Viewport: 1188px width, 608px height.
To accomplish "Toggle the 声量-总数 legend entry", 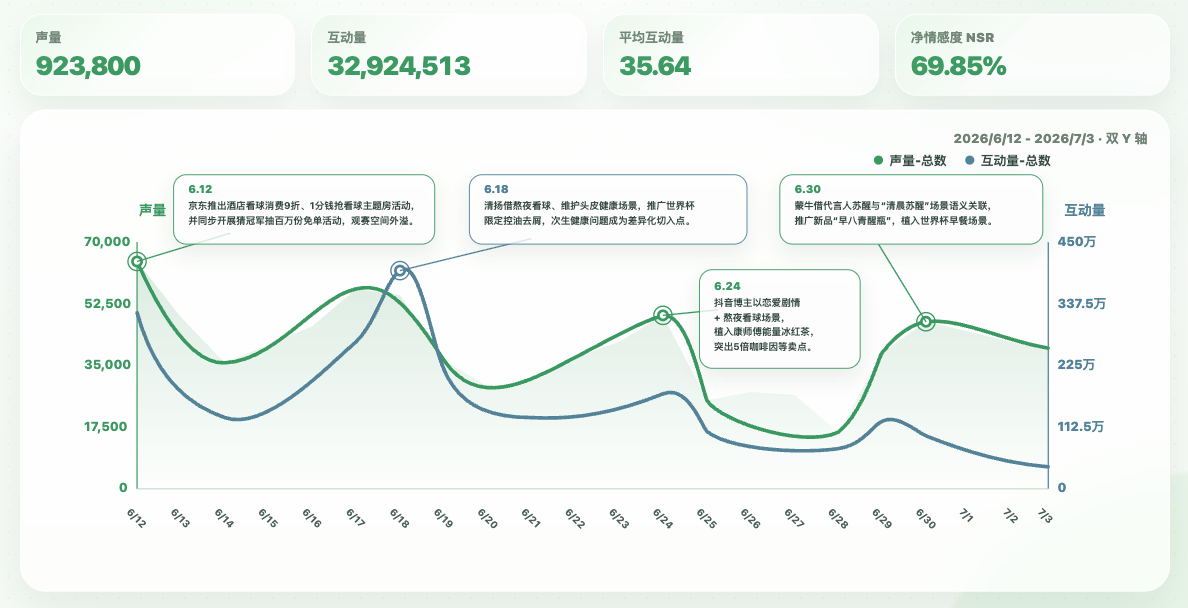I will tap(910, 161).
